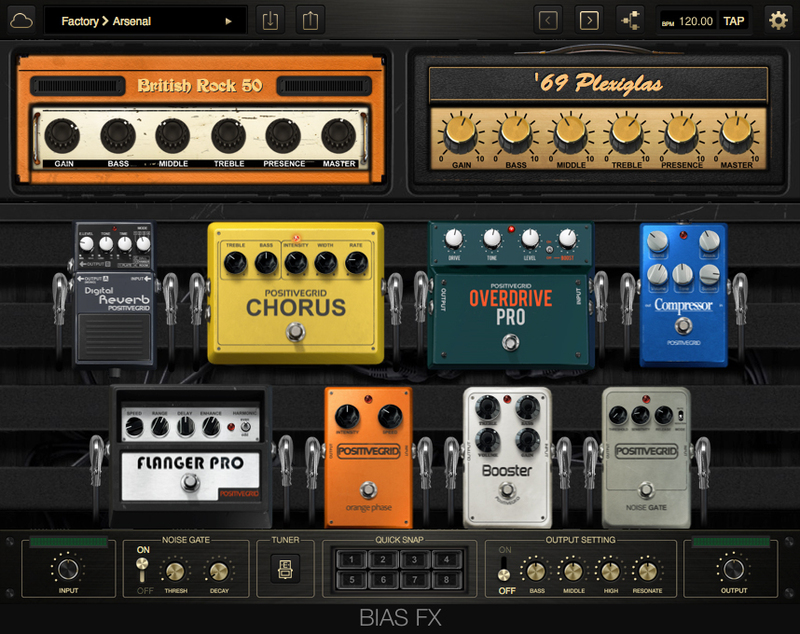Select the '69 Plexiglas amp
Screen dimensions: 800x634
coord(598,119)
